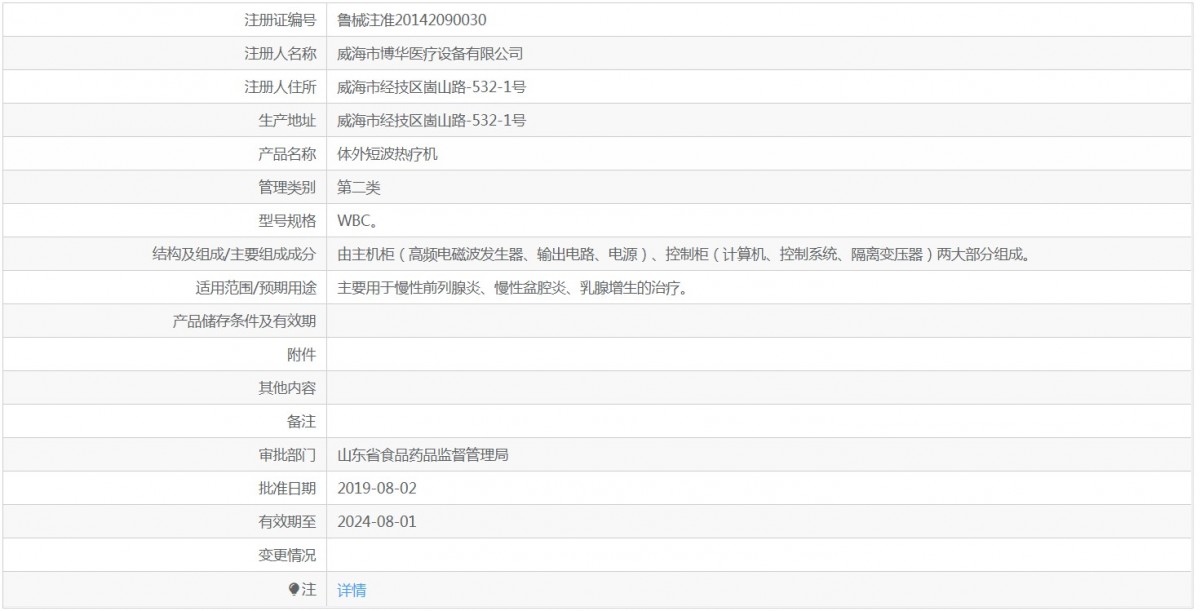Click model specification value WBC。

tap(357, 221)
